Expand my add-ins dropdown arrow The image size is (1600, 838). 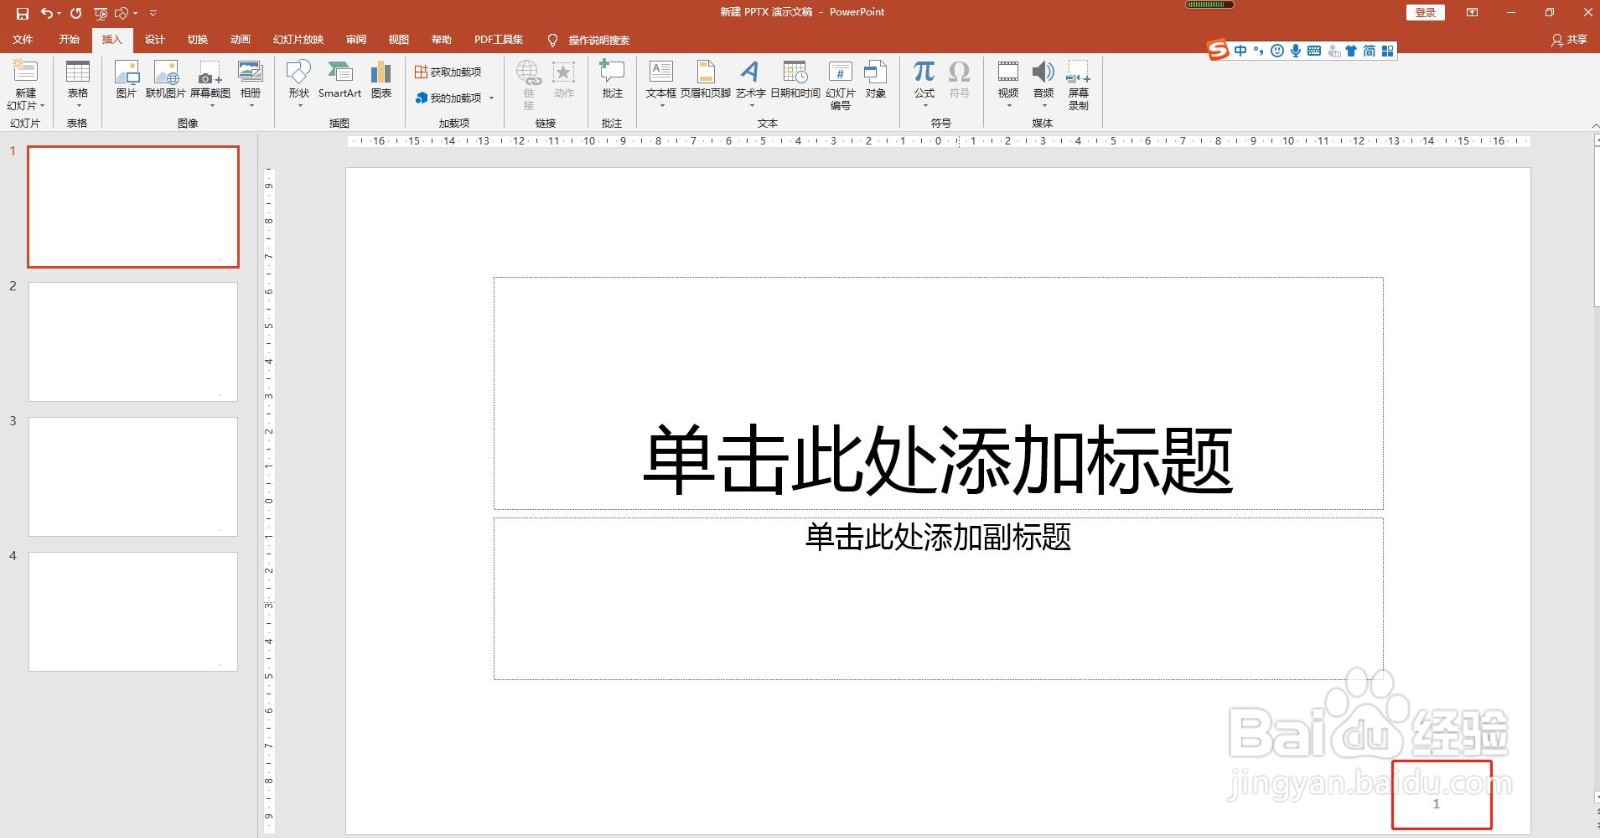pos(491,98)
